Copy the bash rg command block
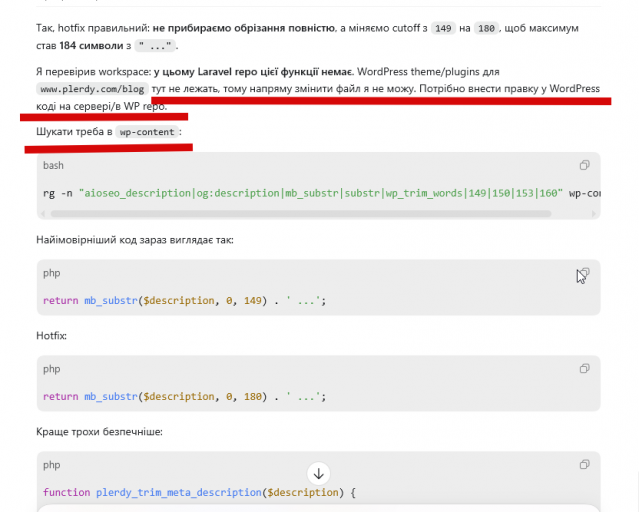Screen dimensions: 639x512 584,165
